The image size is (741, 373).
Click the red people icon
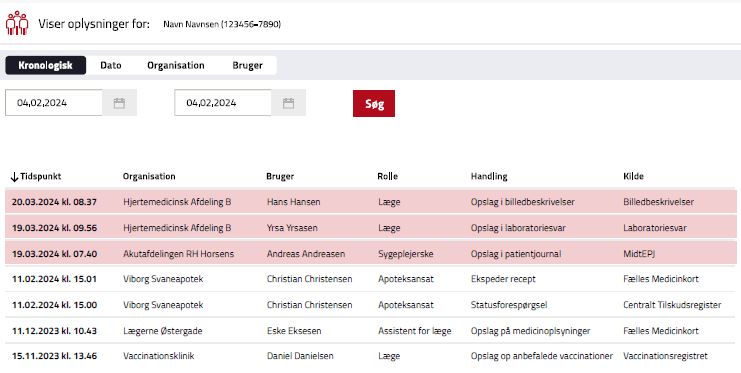(17, 23)
